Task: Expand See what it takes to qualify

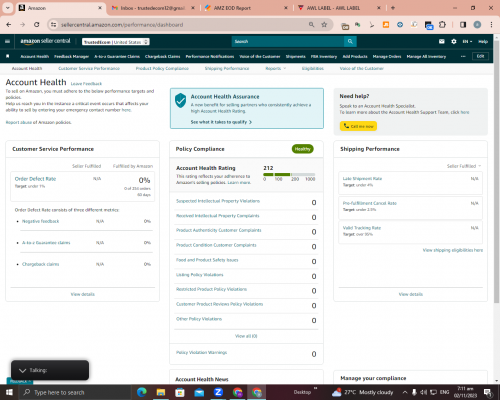Action: pyautogui.click(x=221, y=122)
